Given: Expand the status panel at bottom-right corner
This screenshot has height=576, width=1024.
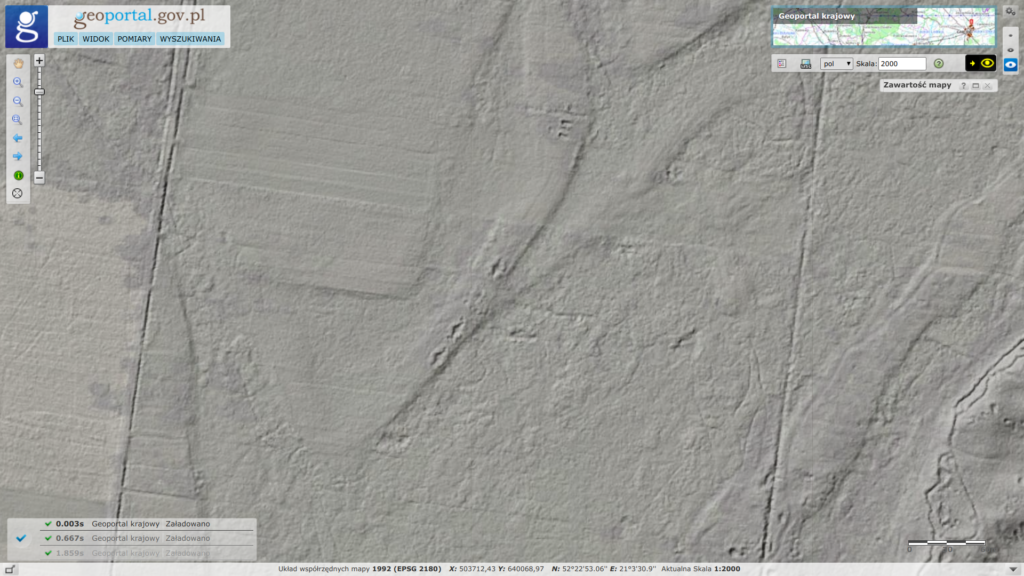Looking at the screenshot, I should [1013, 569].
